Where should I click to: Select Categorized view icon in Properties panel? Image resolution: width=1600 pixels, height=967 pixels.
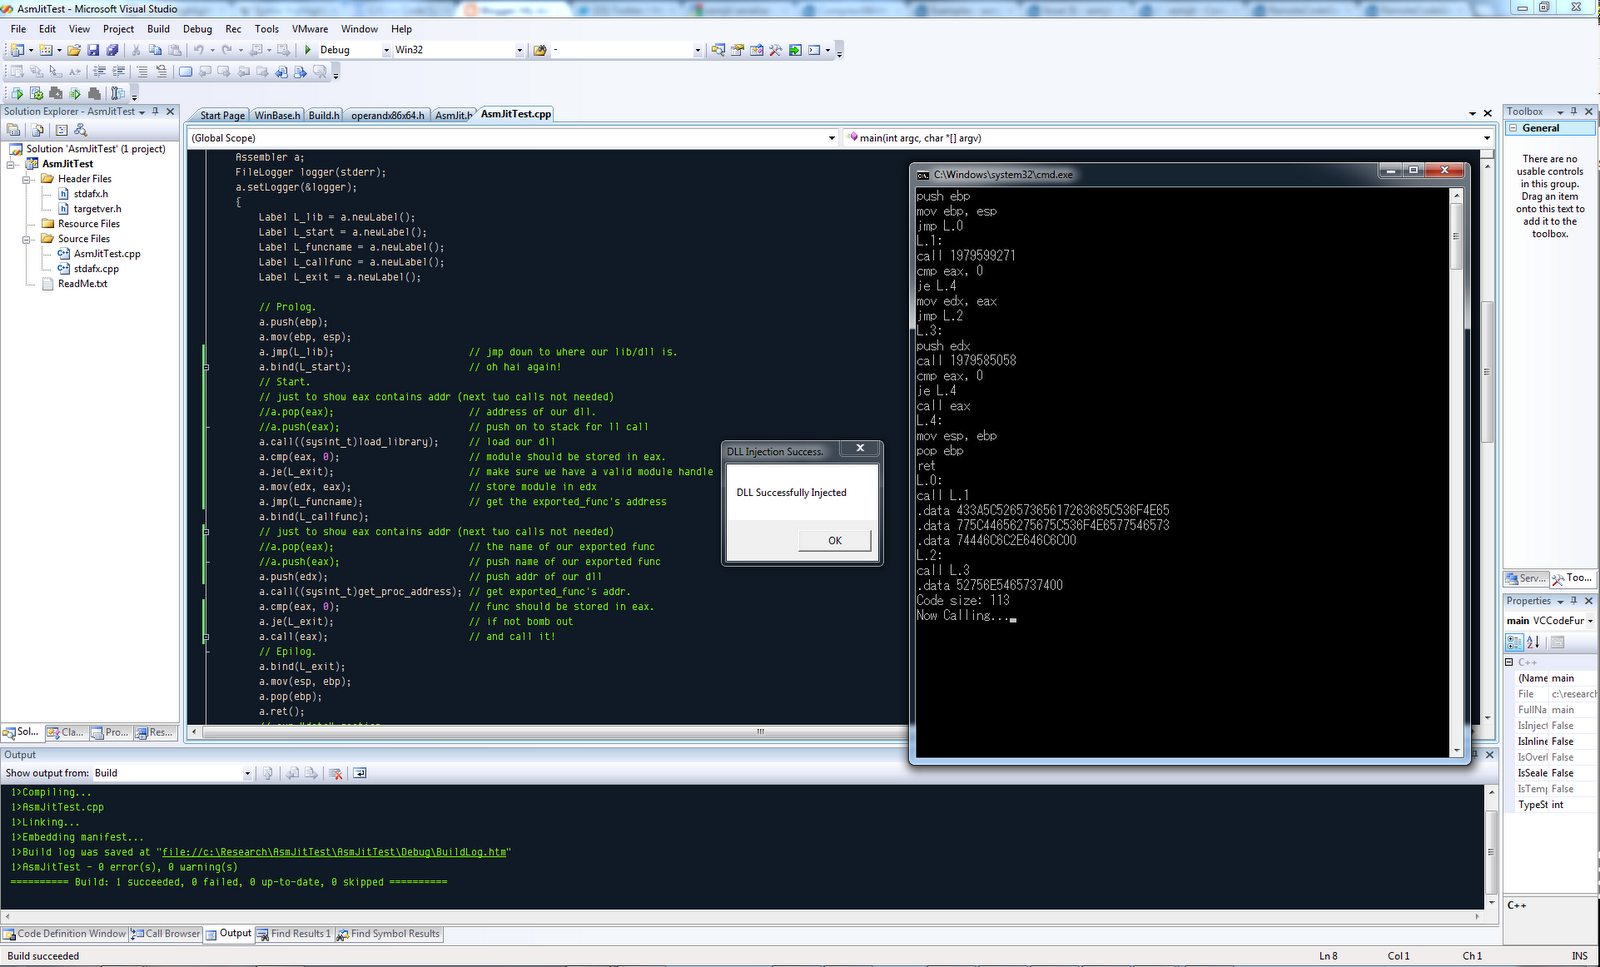(x=1515, y=642)
